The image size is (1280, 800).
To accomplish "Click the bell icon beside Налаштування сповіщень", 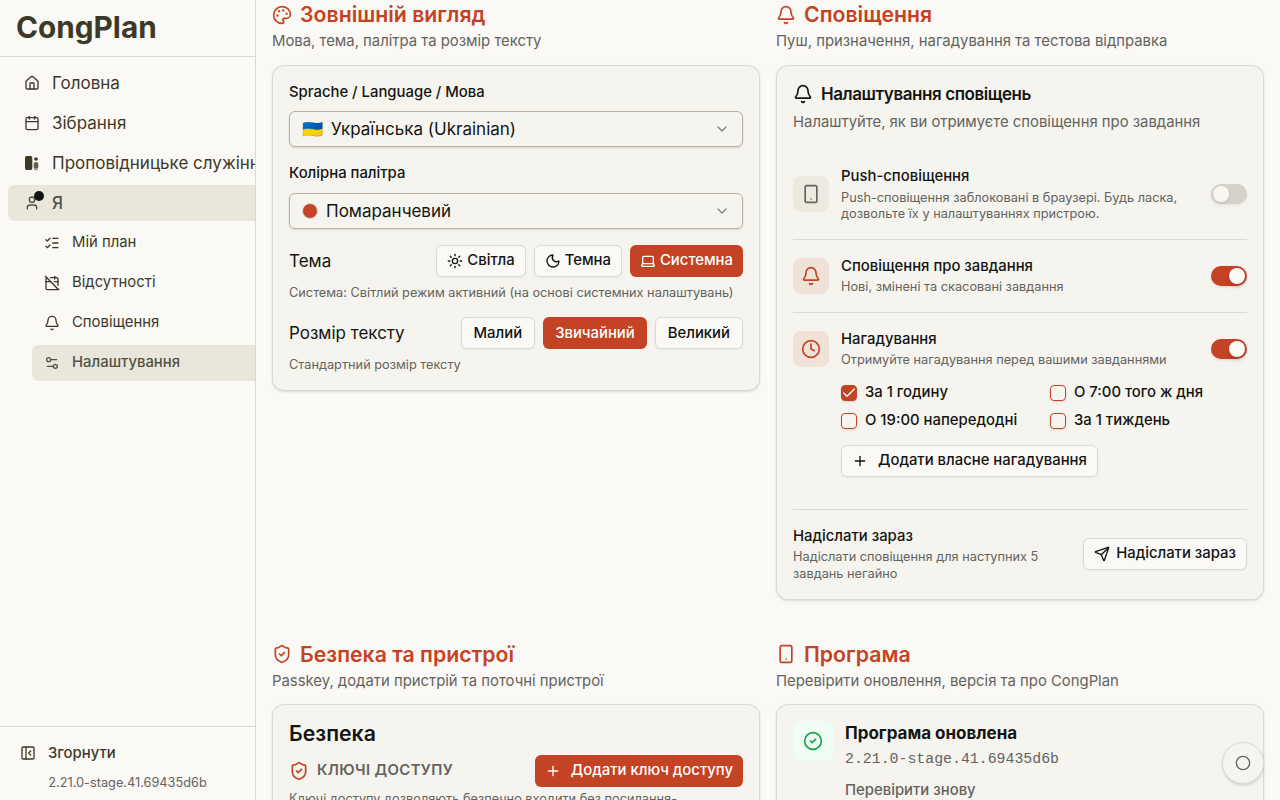I will (802, 94).
